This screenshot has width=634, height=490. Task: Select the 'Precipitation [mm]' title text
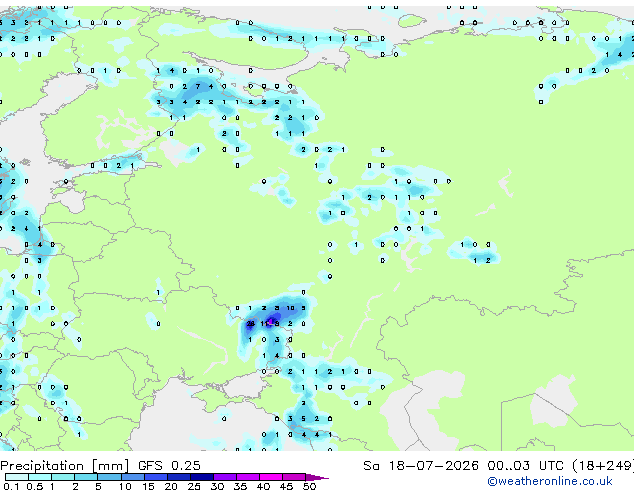pos(65,466)
